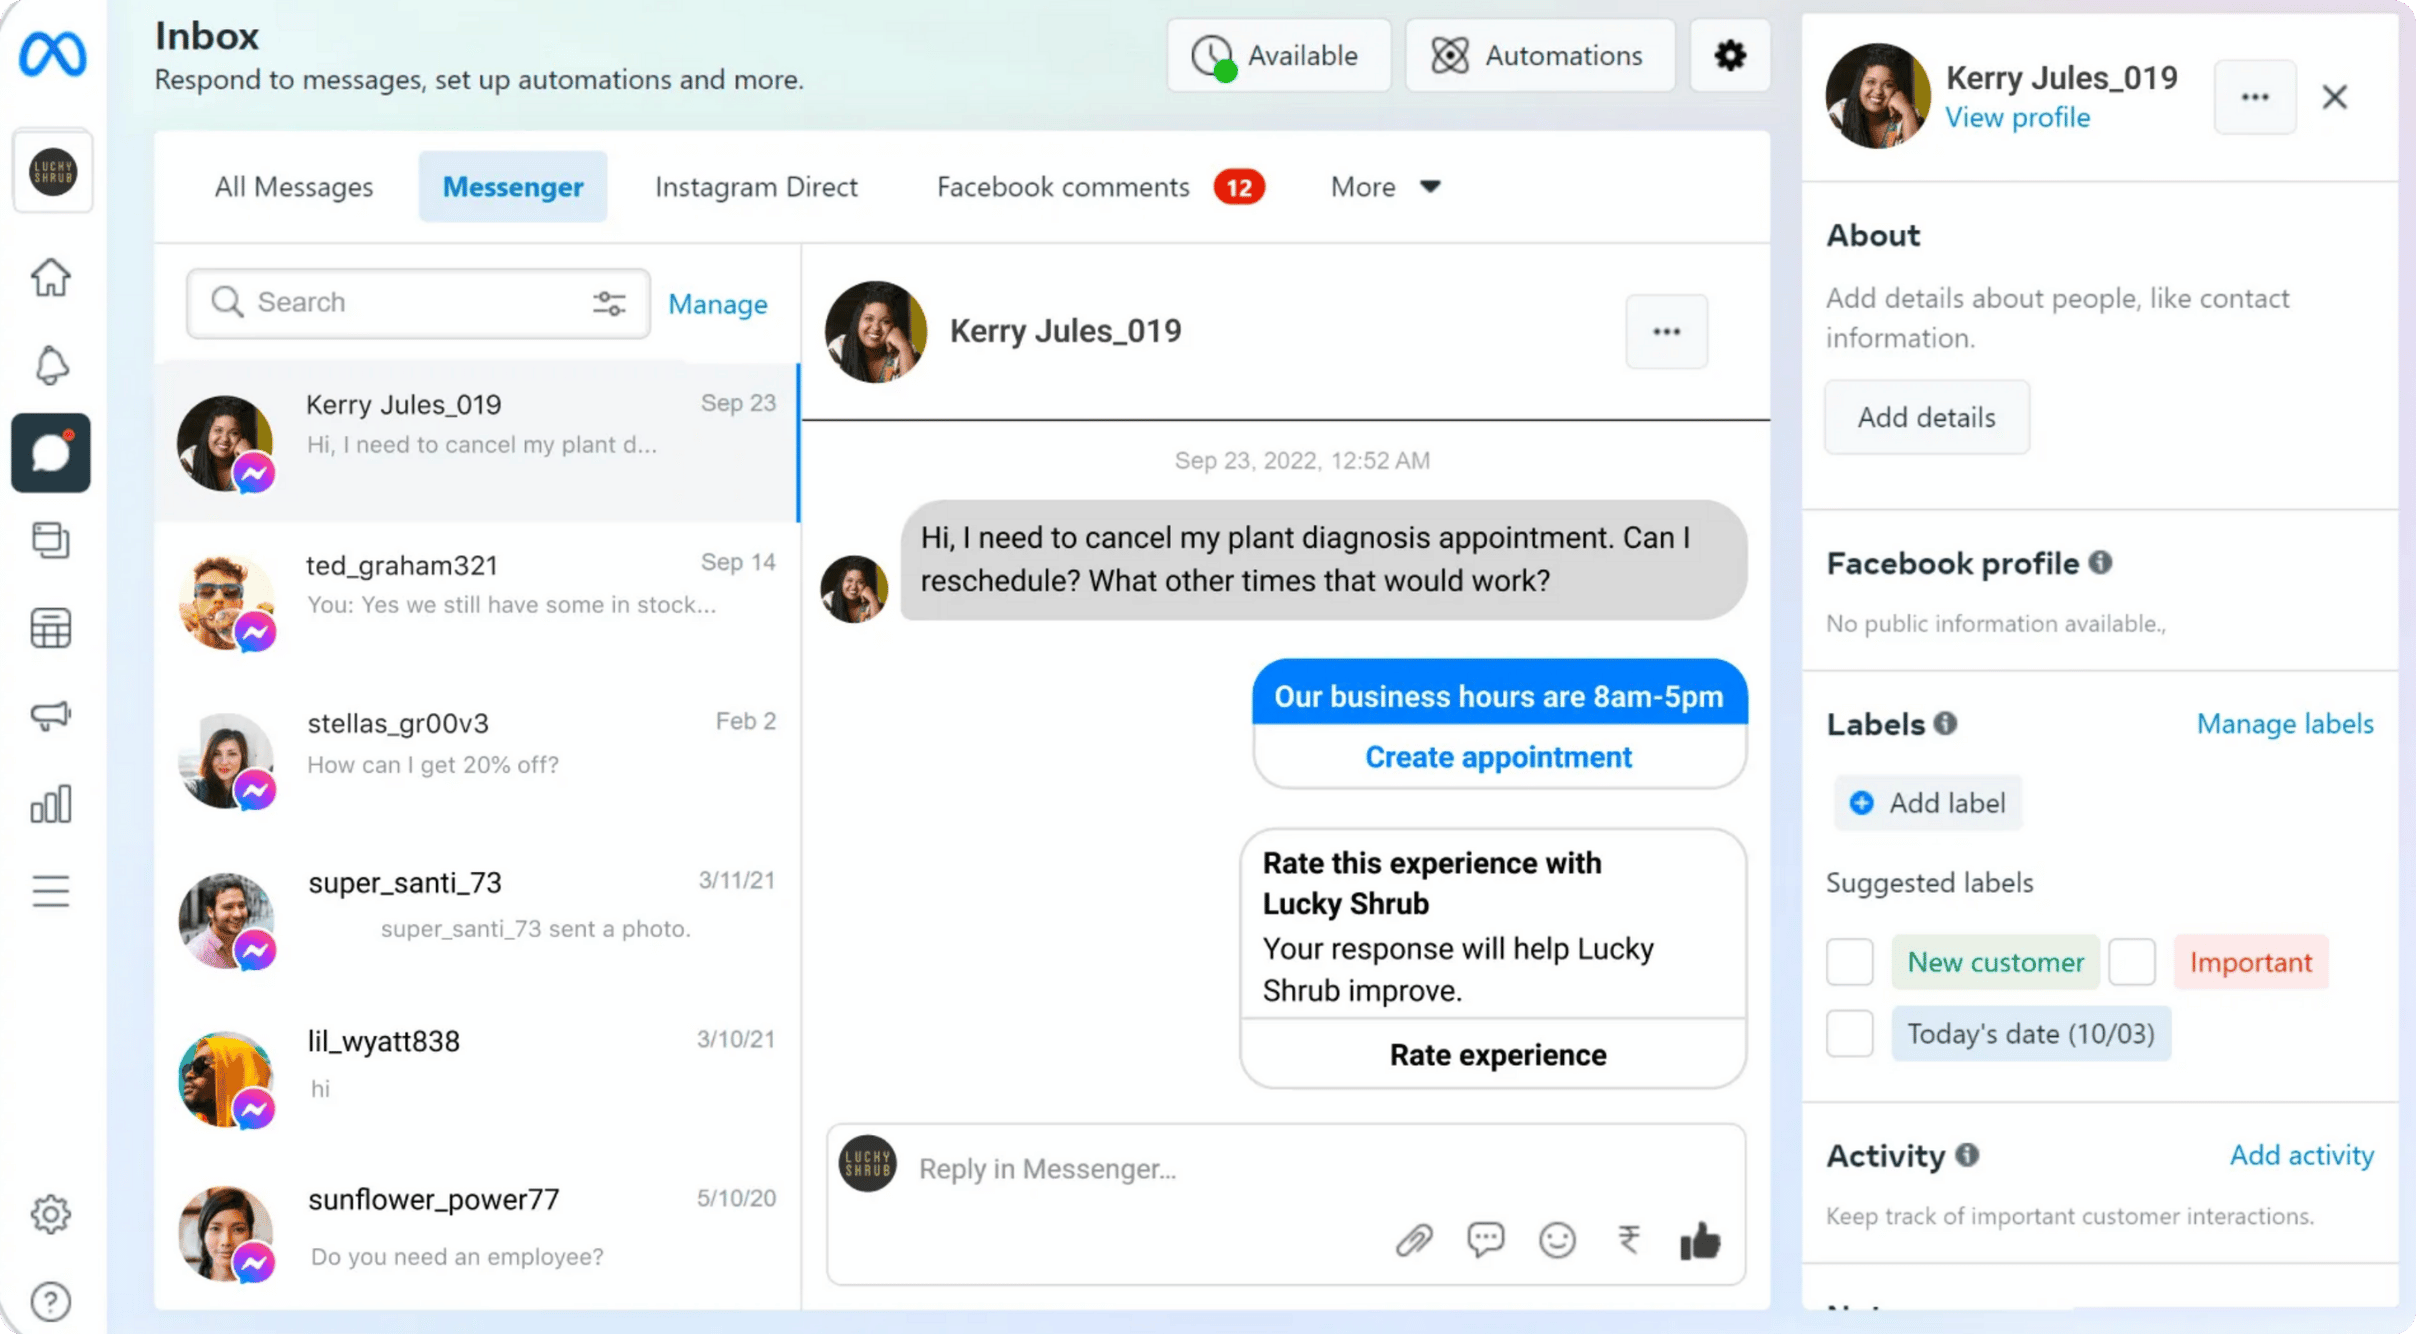
Task: Open notifications bell in sidebar
Action: point(51,365)
